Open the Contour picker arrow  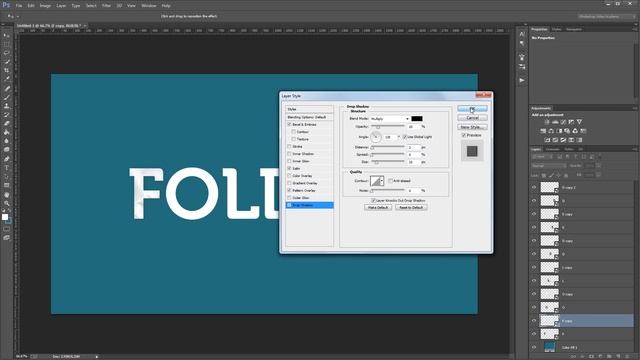point(382,181)
